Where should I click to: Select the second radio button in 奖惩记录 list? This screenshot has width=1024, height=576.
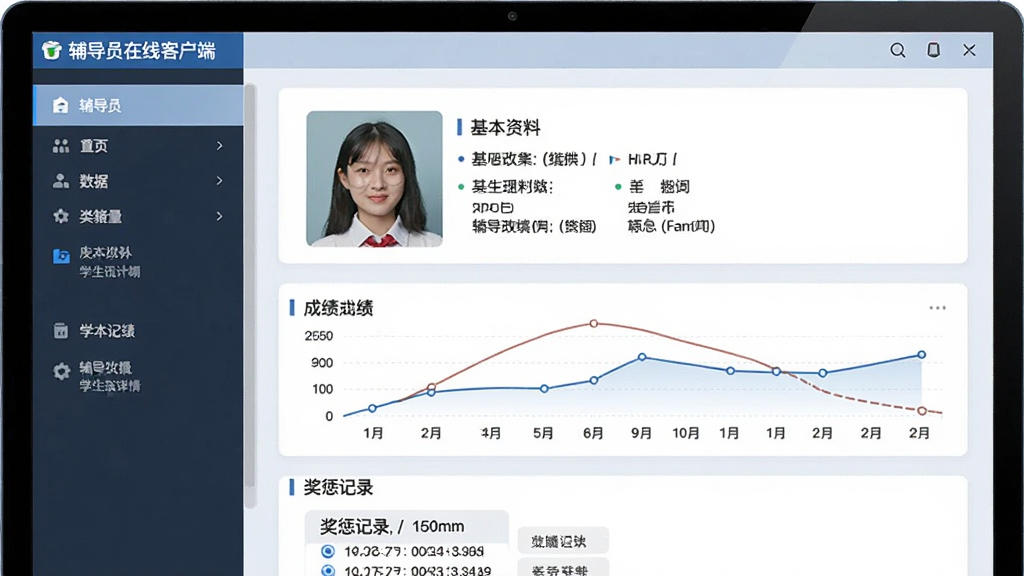328,570
